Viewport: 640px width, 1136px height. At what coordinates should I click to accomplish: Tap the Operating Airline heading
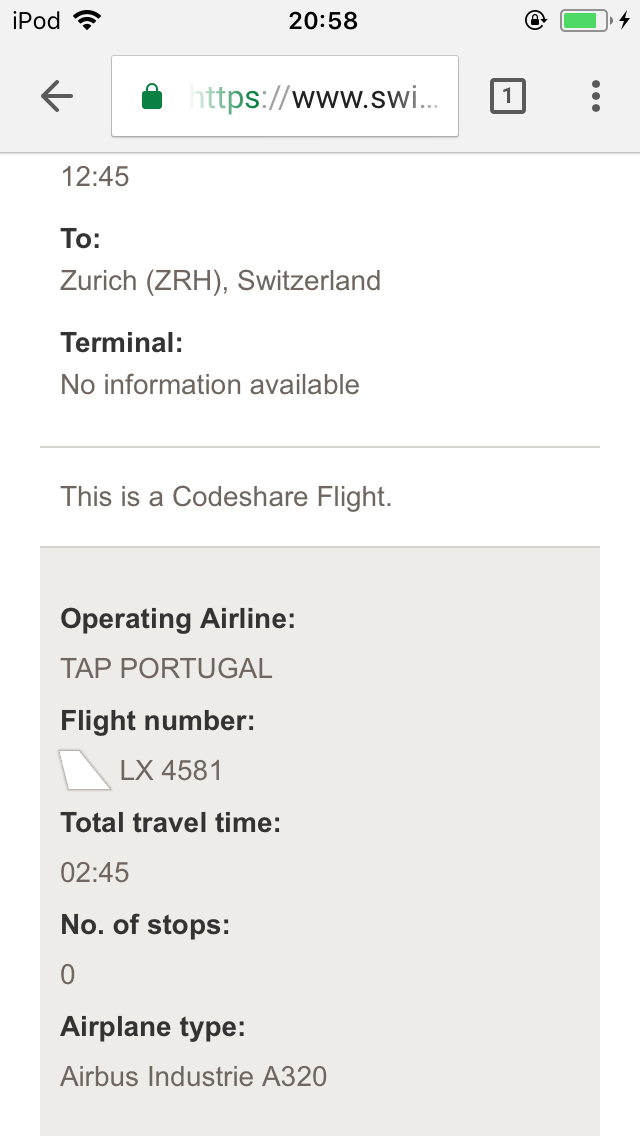point(178,619)
